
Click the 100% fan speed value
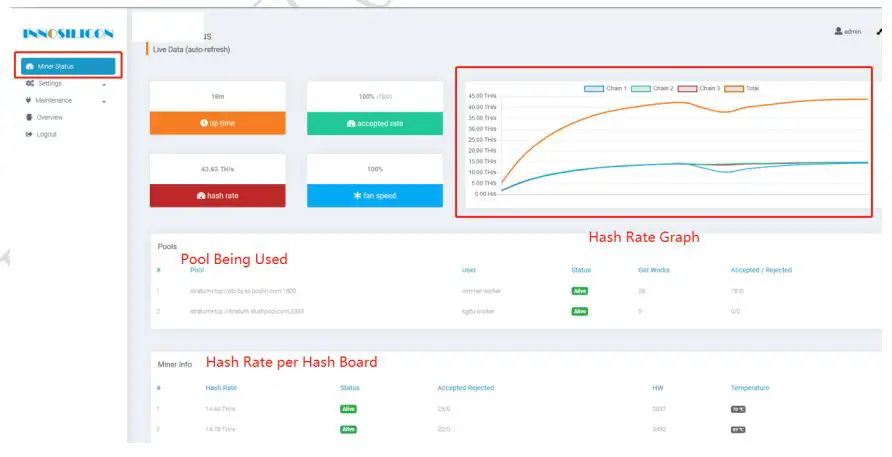coord(375,169)
